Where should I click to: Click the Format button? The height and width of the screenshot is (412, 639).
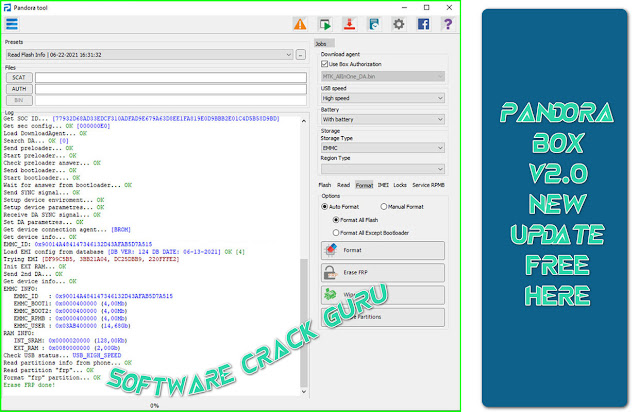point(383,250)
